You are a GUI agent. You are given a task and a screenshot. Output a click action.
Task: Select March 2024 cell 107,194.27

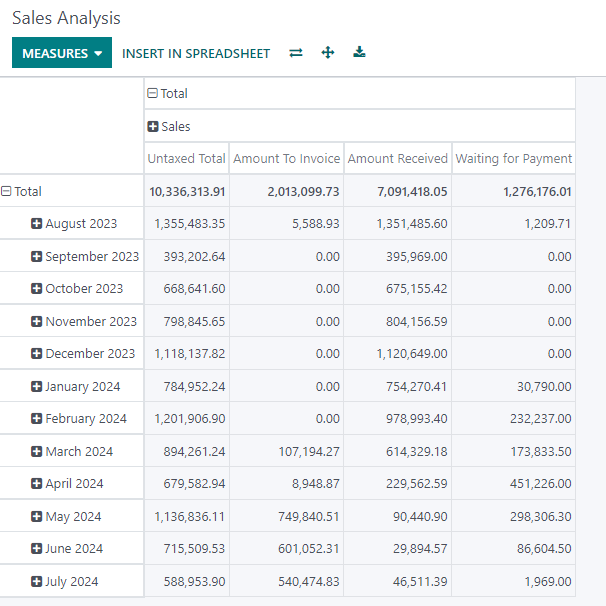pos(286,451)
